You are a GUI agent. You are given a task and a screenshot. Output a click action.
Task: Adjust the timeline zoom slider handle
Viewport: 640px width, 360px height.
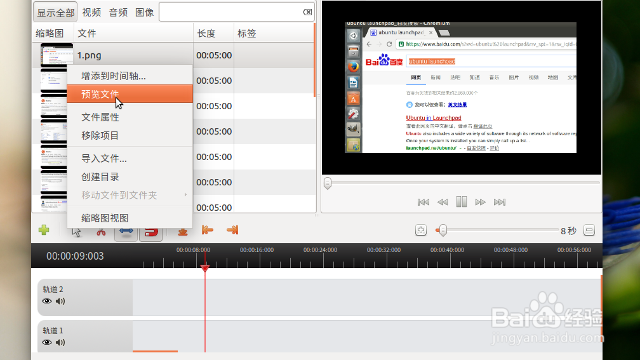click(x=442, y=231)
